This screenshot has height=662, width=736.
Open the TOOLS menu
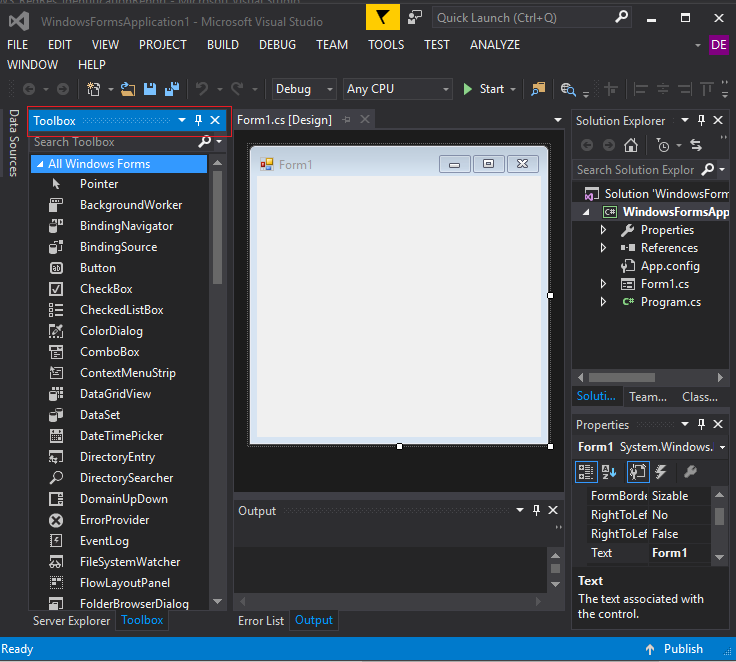pyautogui.click(x=386, y=45)
